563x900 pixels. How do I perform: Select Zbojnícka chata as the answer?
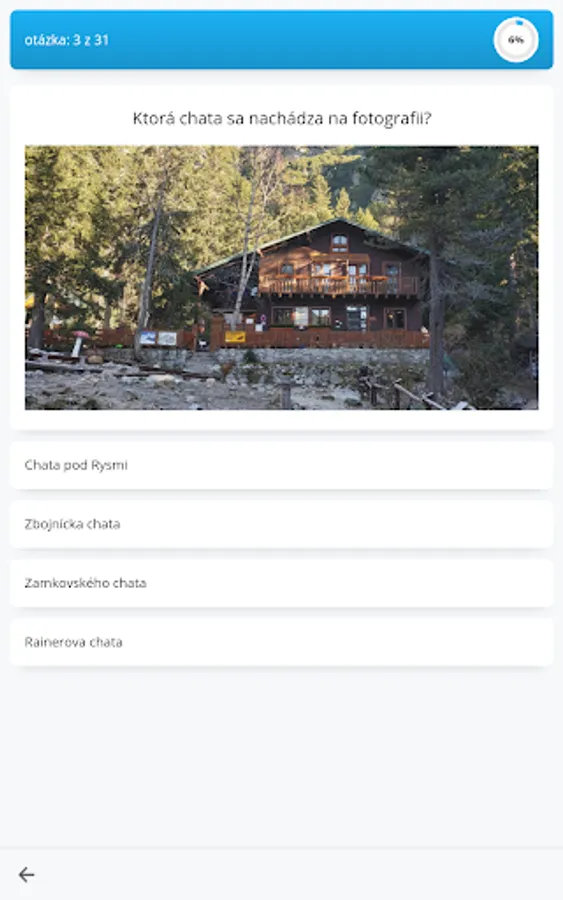coord(281,524)
